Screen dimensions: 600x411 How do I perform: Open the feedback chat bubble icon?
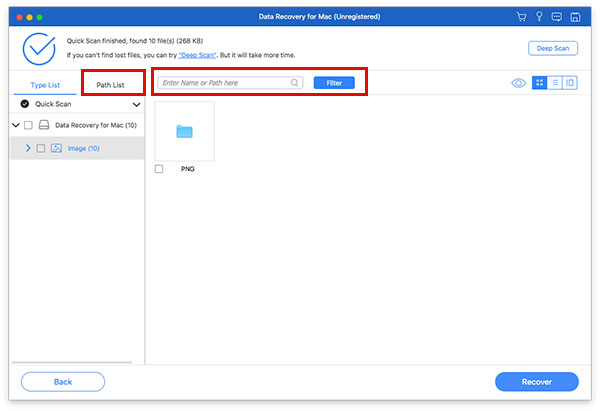(x=557, y=16)
